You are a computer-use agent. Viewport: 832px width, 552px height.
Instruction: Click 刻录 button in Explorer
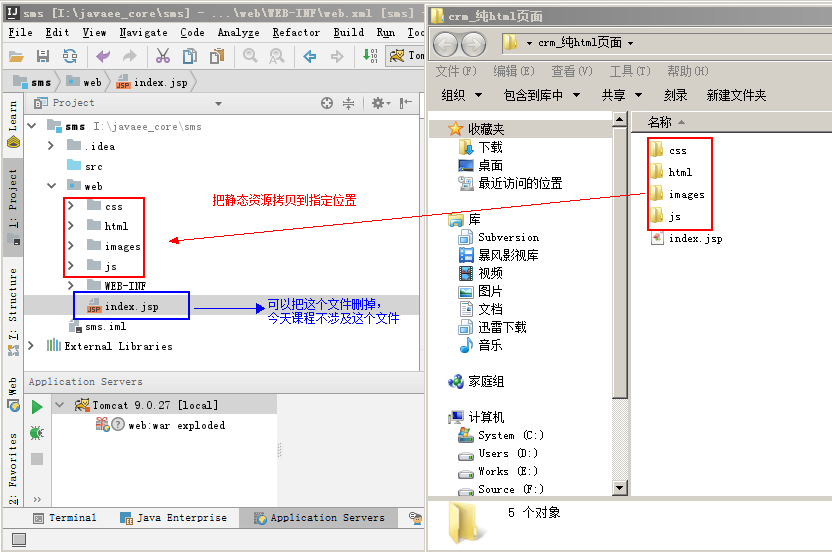pyautogui.click(x=675, y=95)
